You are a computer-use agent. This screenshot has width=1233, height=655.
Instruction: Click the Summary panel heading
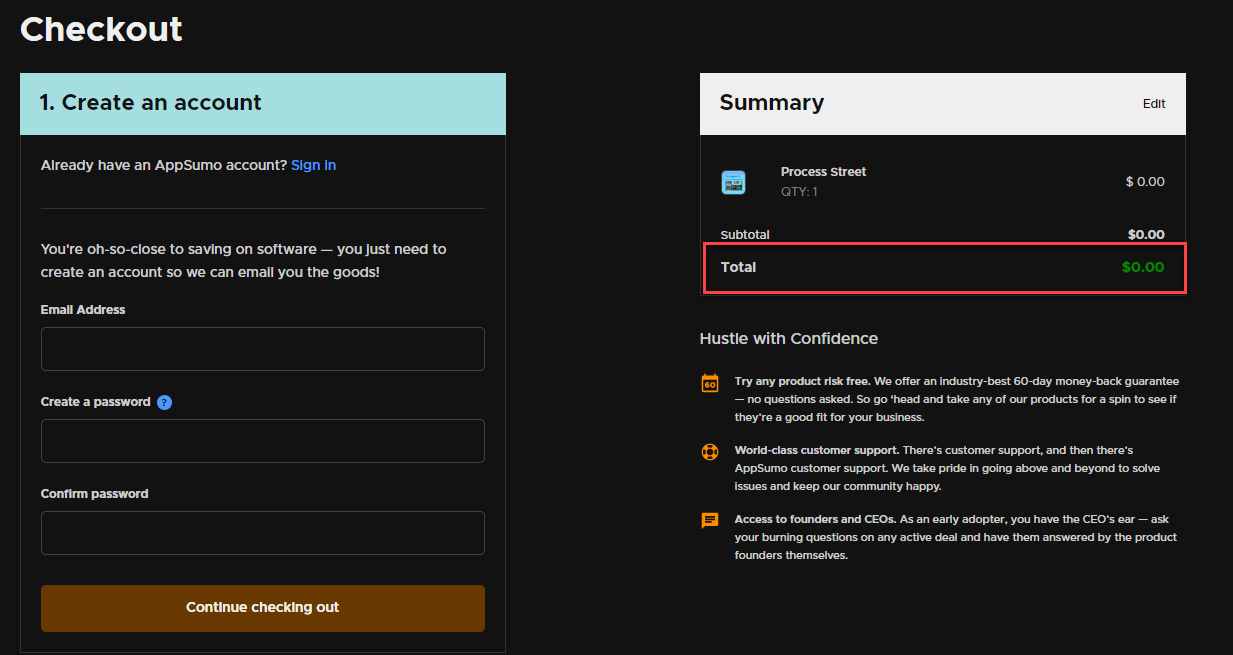point(772,103)
